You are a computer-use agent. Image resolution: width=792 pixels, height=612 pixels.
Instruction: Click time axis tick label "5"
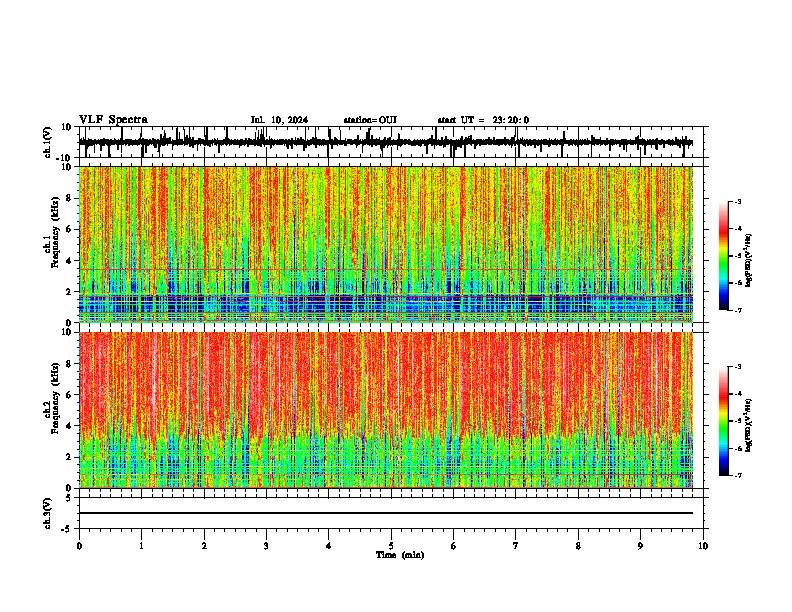(x=391, y=546)
